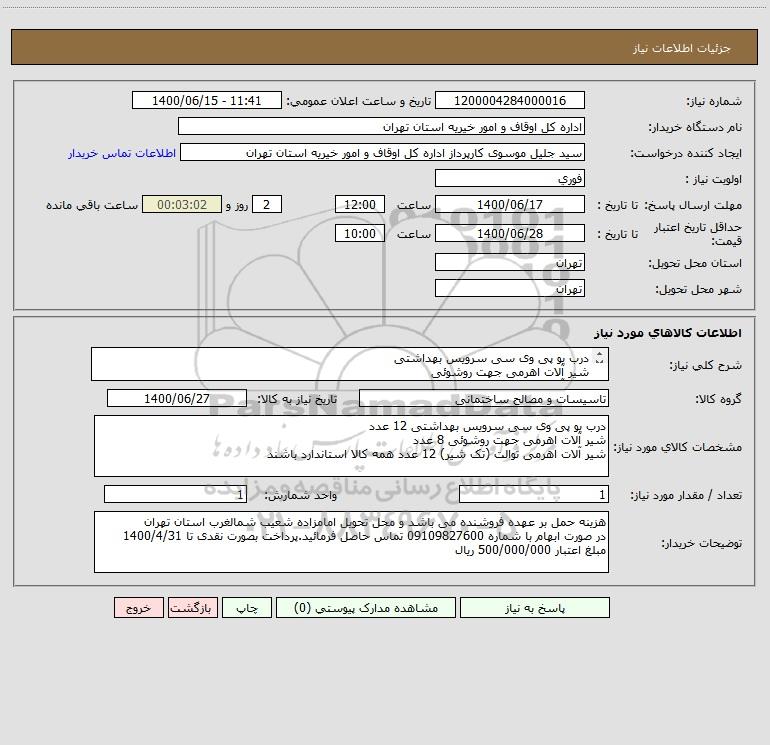Click the مهلت ارسال پاسخ label

click(x=693, y=205)
